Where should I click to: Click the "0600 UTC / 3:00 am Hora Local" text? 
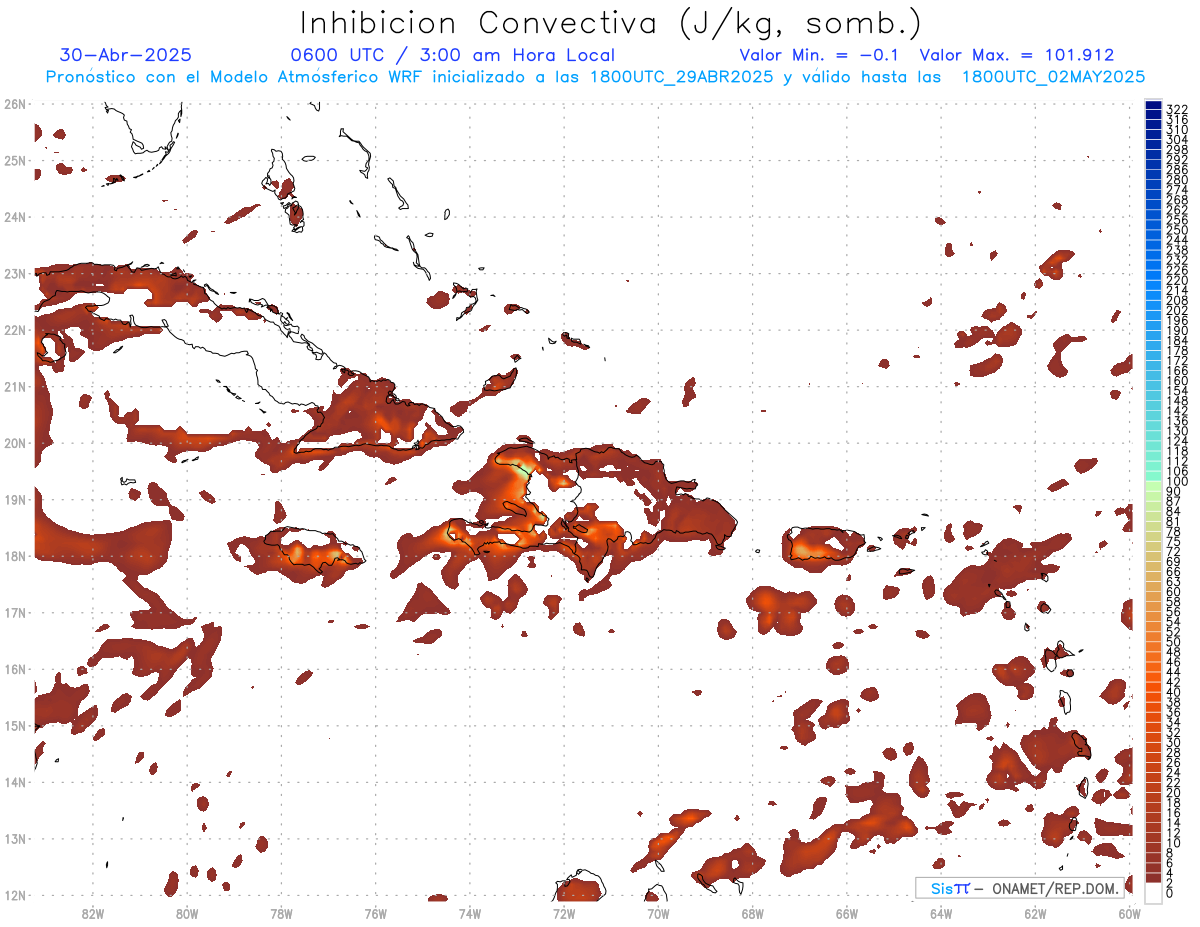[x=452, y=55]
